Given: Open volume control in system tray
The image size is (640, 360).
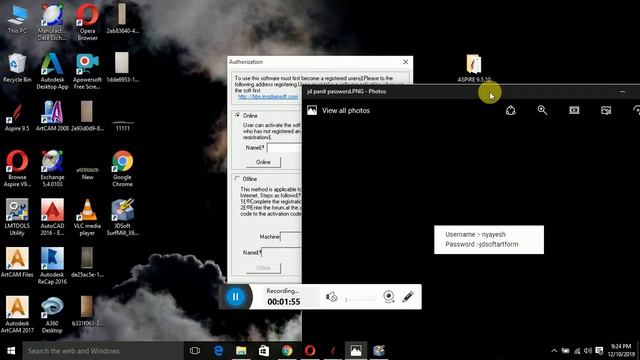Looking at the screenshot, I should [588, 351].
